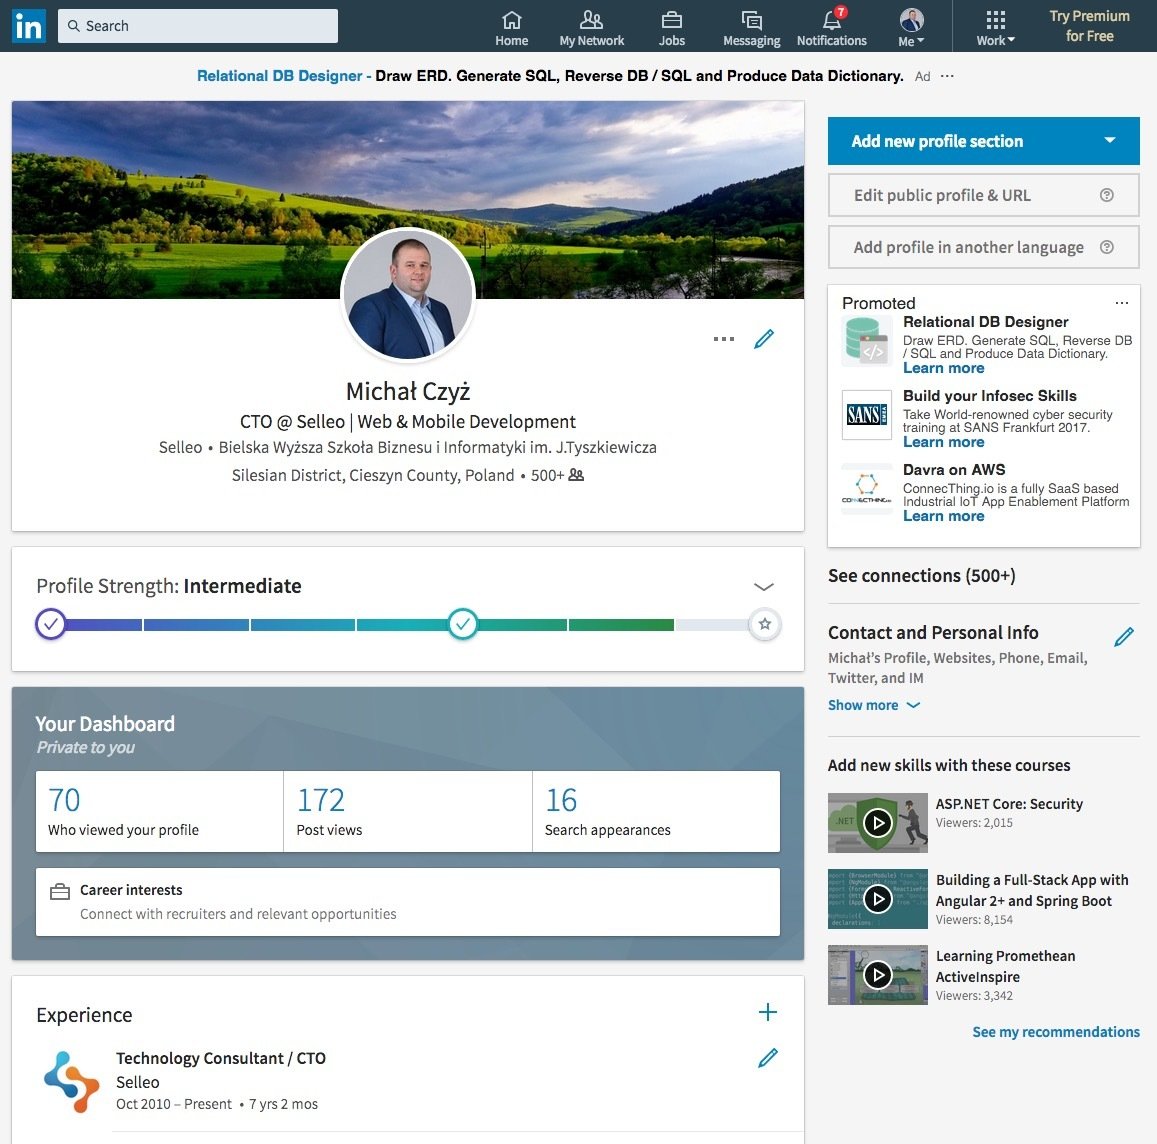Open the profile card more options ellipsis

[724, 339]
